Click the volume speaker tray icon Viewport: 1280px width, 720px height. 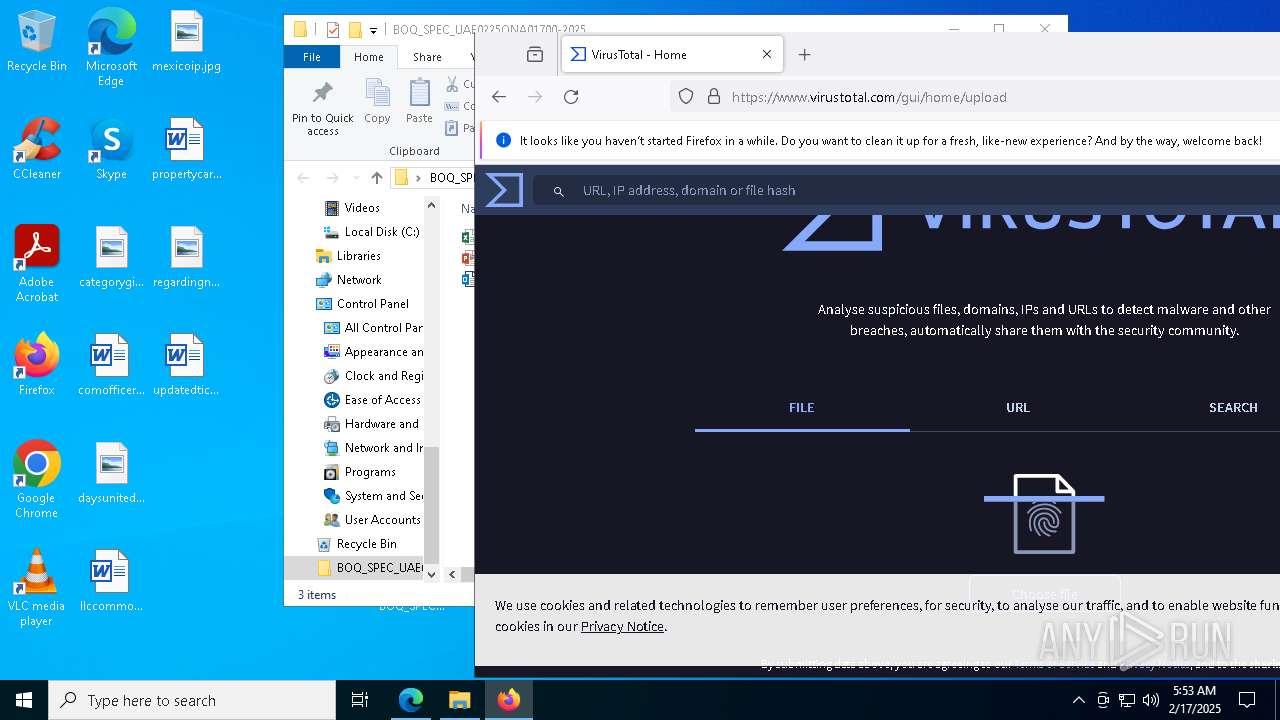[1151, 700]
